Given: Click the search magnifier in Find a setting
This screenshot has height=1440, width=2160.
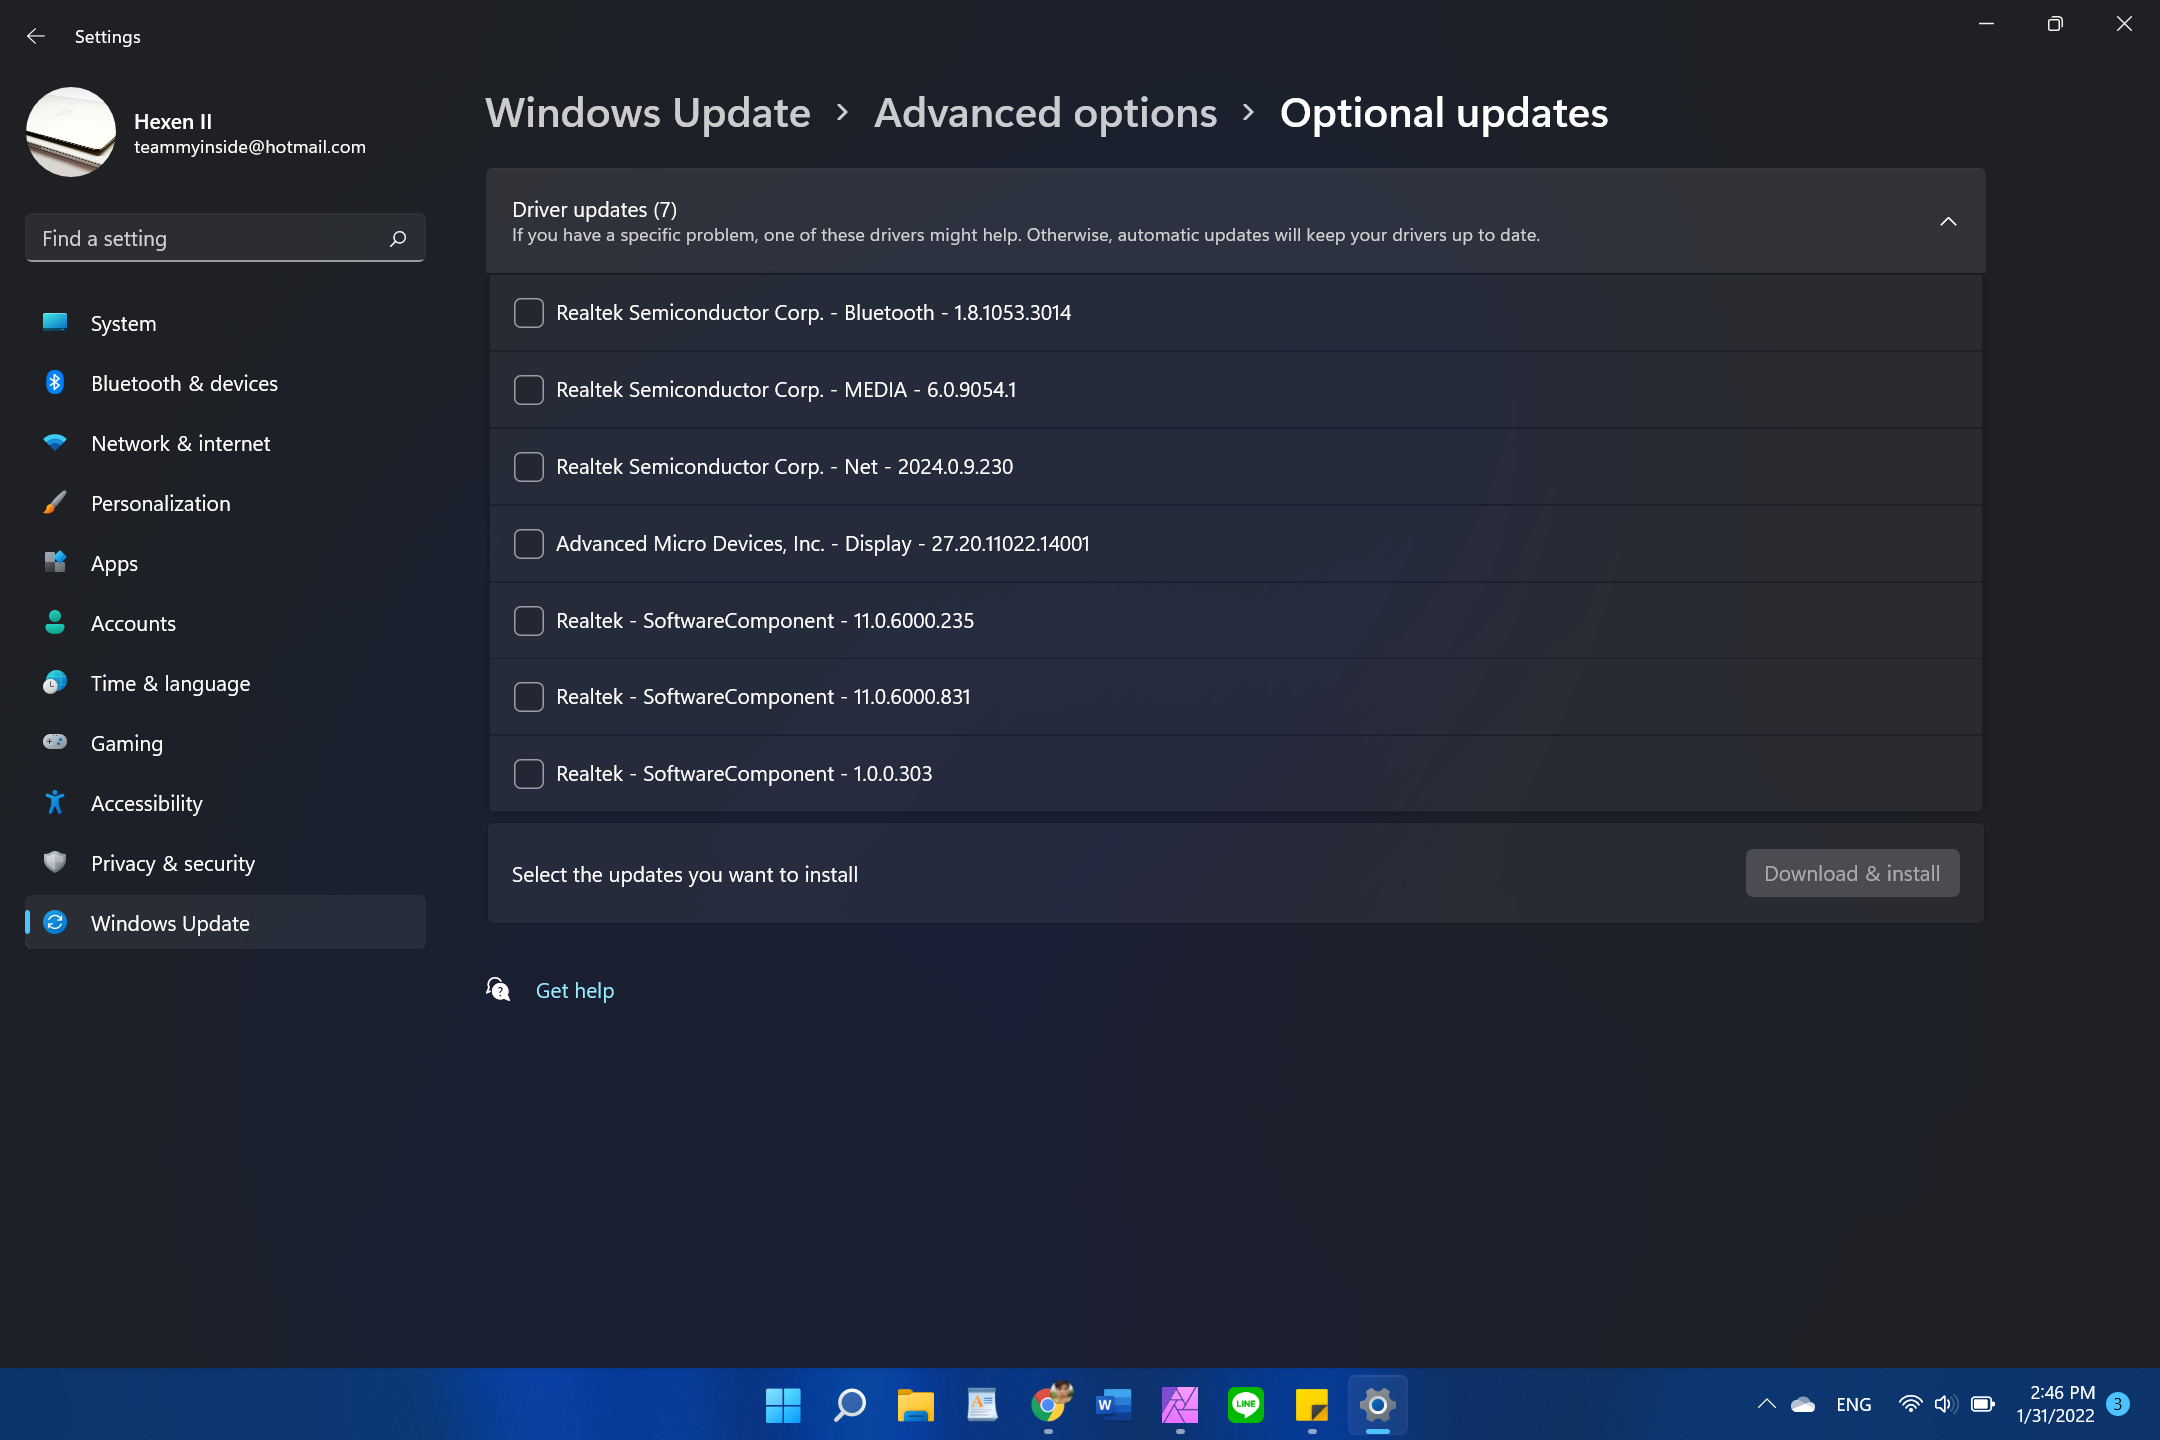Looking at the screenshot, I should click(398, 238).
